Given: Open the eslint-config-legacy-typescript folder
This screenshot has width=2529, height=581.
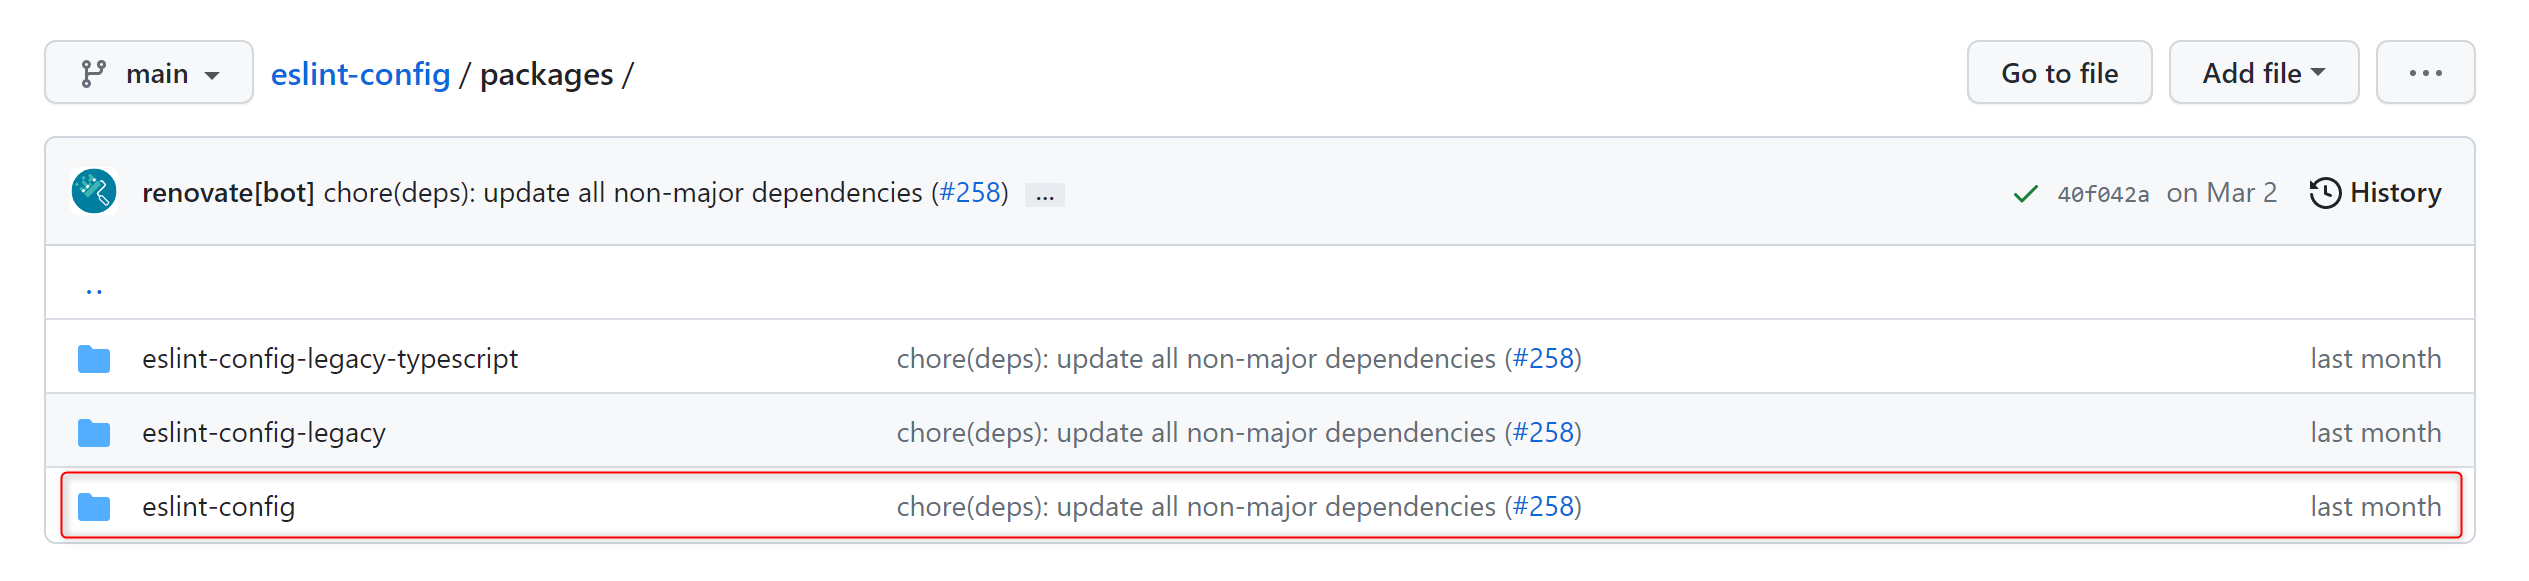Looking at the screenshot, I should tap(330, 358).
